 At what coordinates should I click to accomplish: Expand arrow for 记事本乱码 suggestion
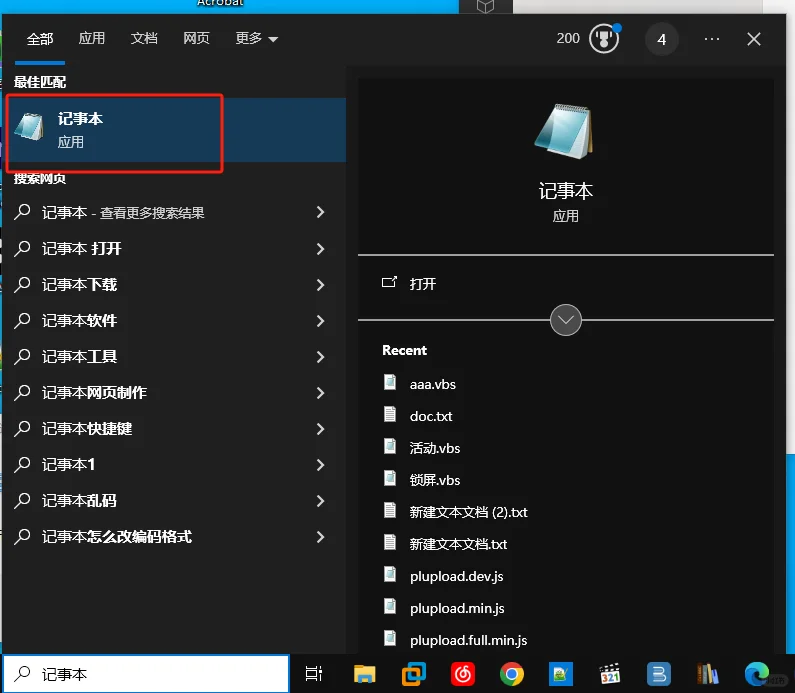coord(320,500)
